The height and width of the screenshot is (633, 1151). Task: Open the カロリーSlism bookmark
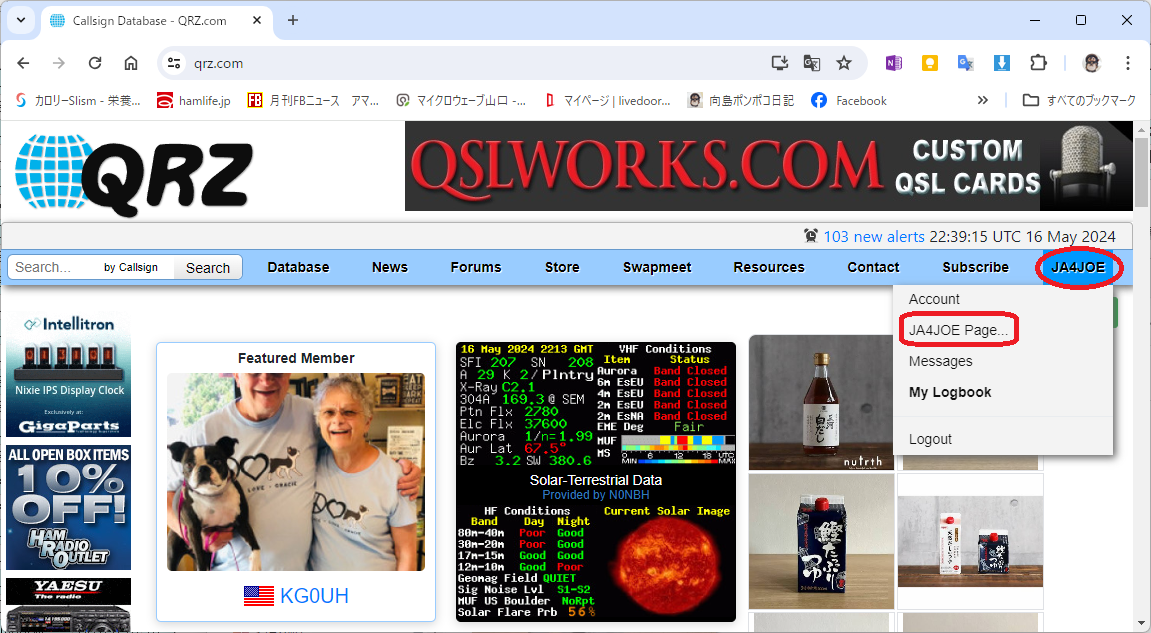pos(78,100)
